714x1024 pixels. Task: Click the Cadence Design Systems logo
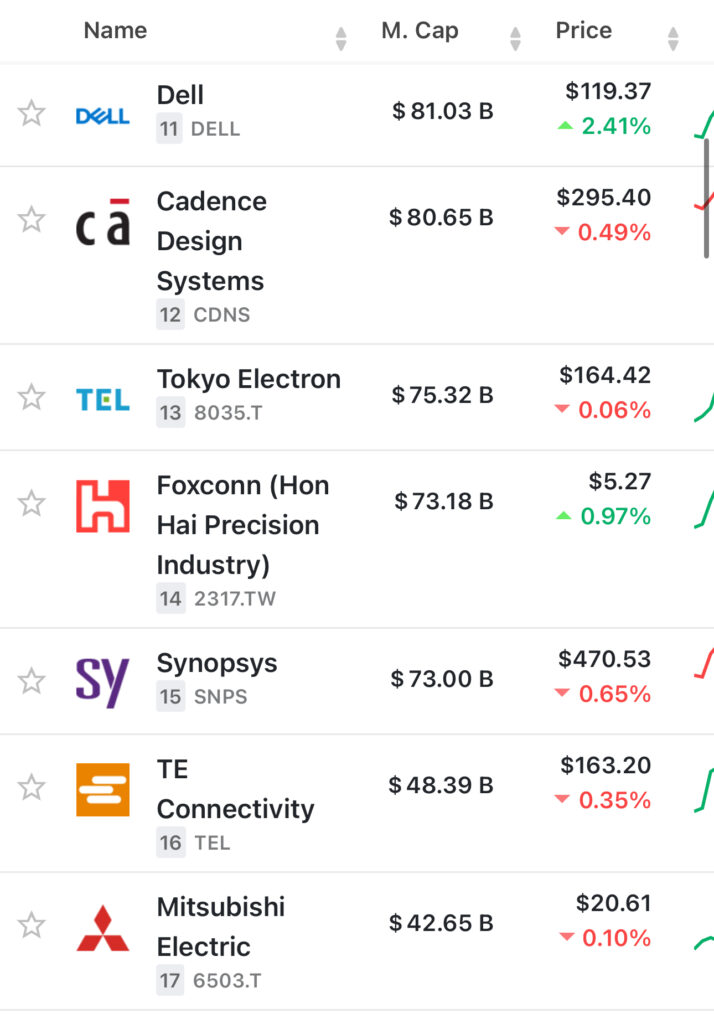(x=103, y=223)
